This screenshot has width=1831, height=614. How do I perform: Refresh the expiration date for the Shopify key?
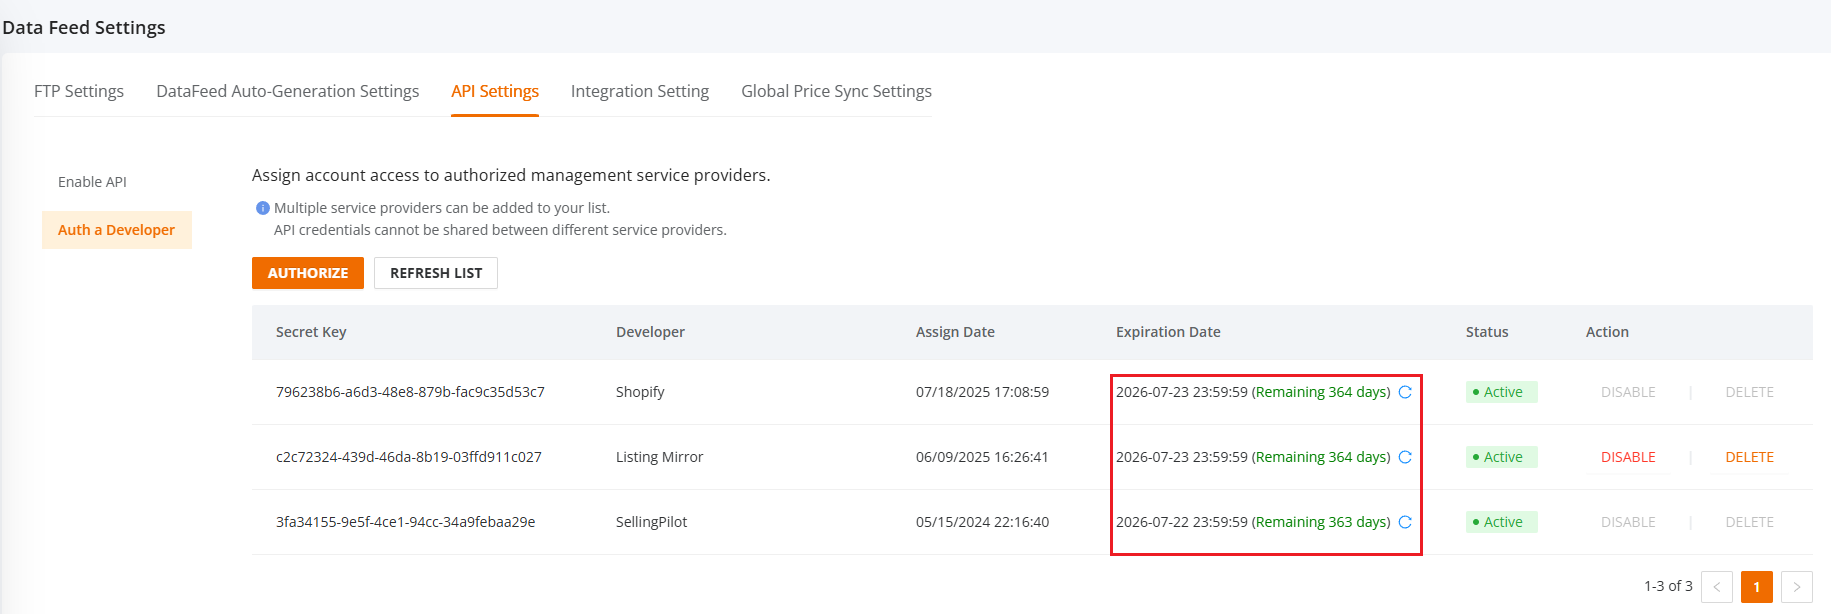click(1405, 392)
